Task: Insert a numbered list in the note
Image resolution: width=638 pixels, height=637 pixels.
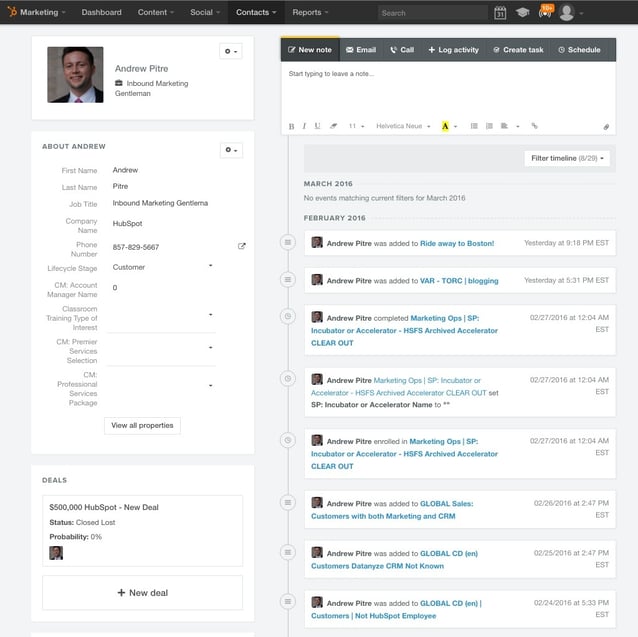Action: (489, 126)
